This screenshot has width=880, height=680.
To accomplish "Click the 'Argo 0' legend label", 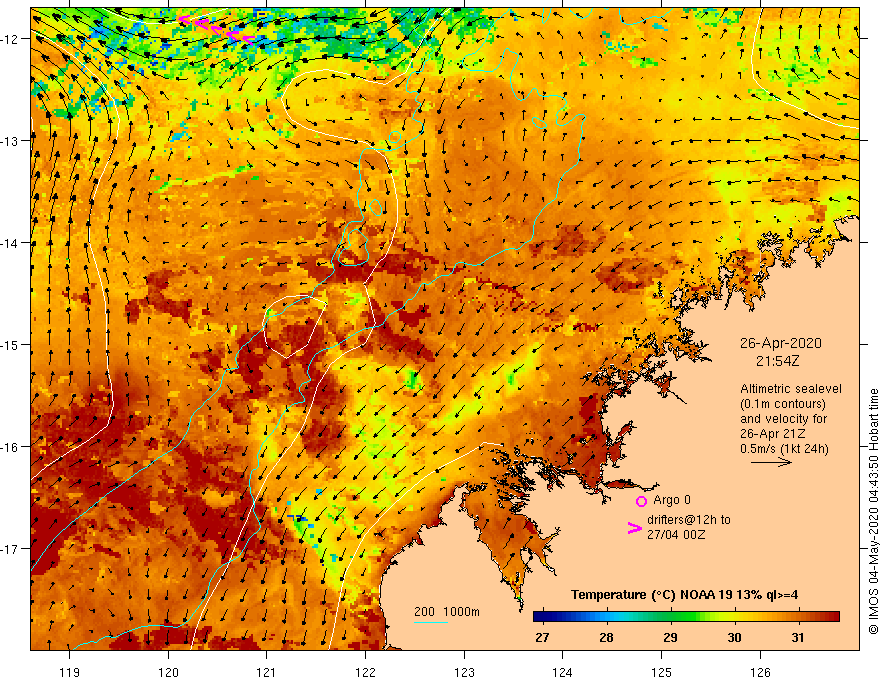I will point(672,500).
